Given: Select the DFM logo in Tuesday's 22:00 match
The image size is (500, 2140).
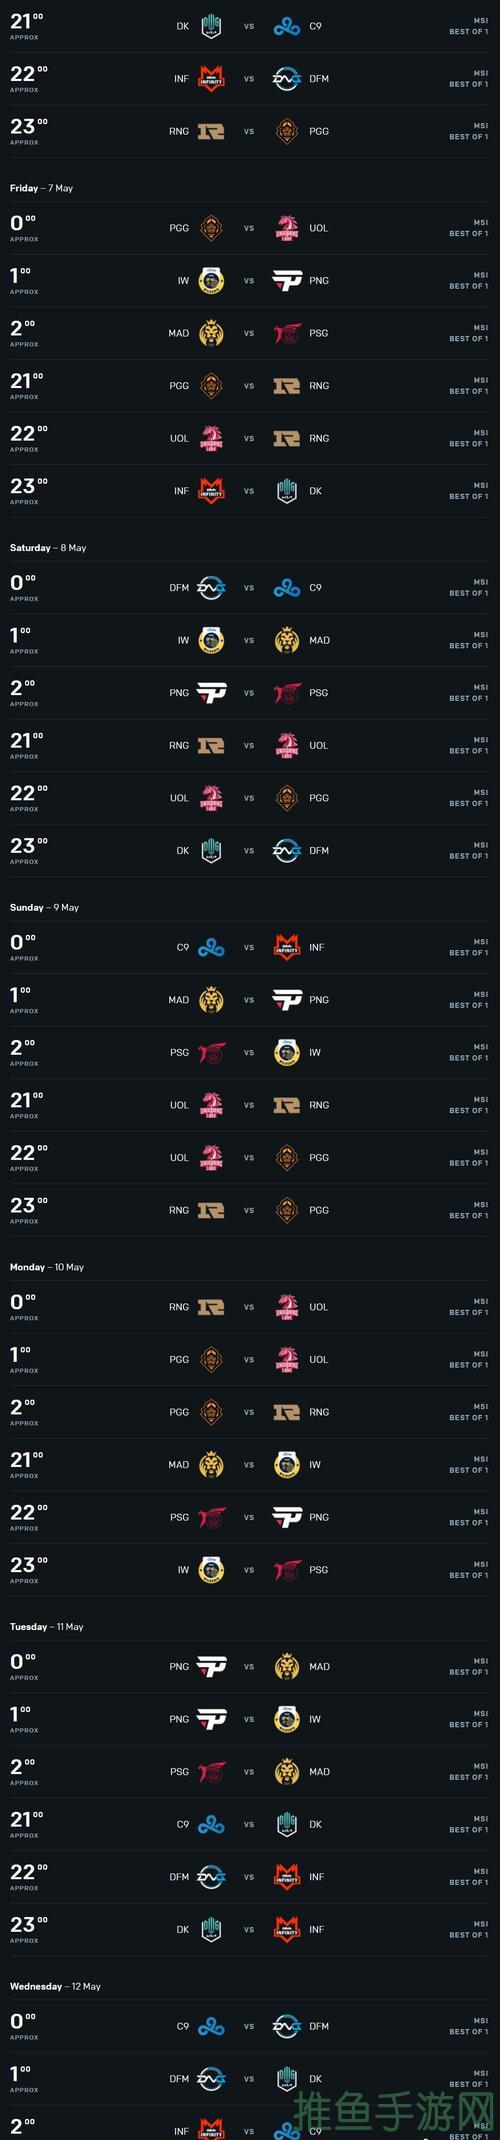Looking at the screenshot, I should pyautogui.click(x=211, y=1877).
